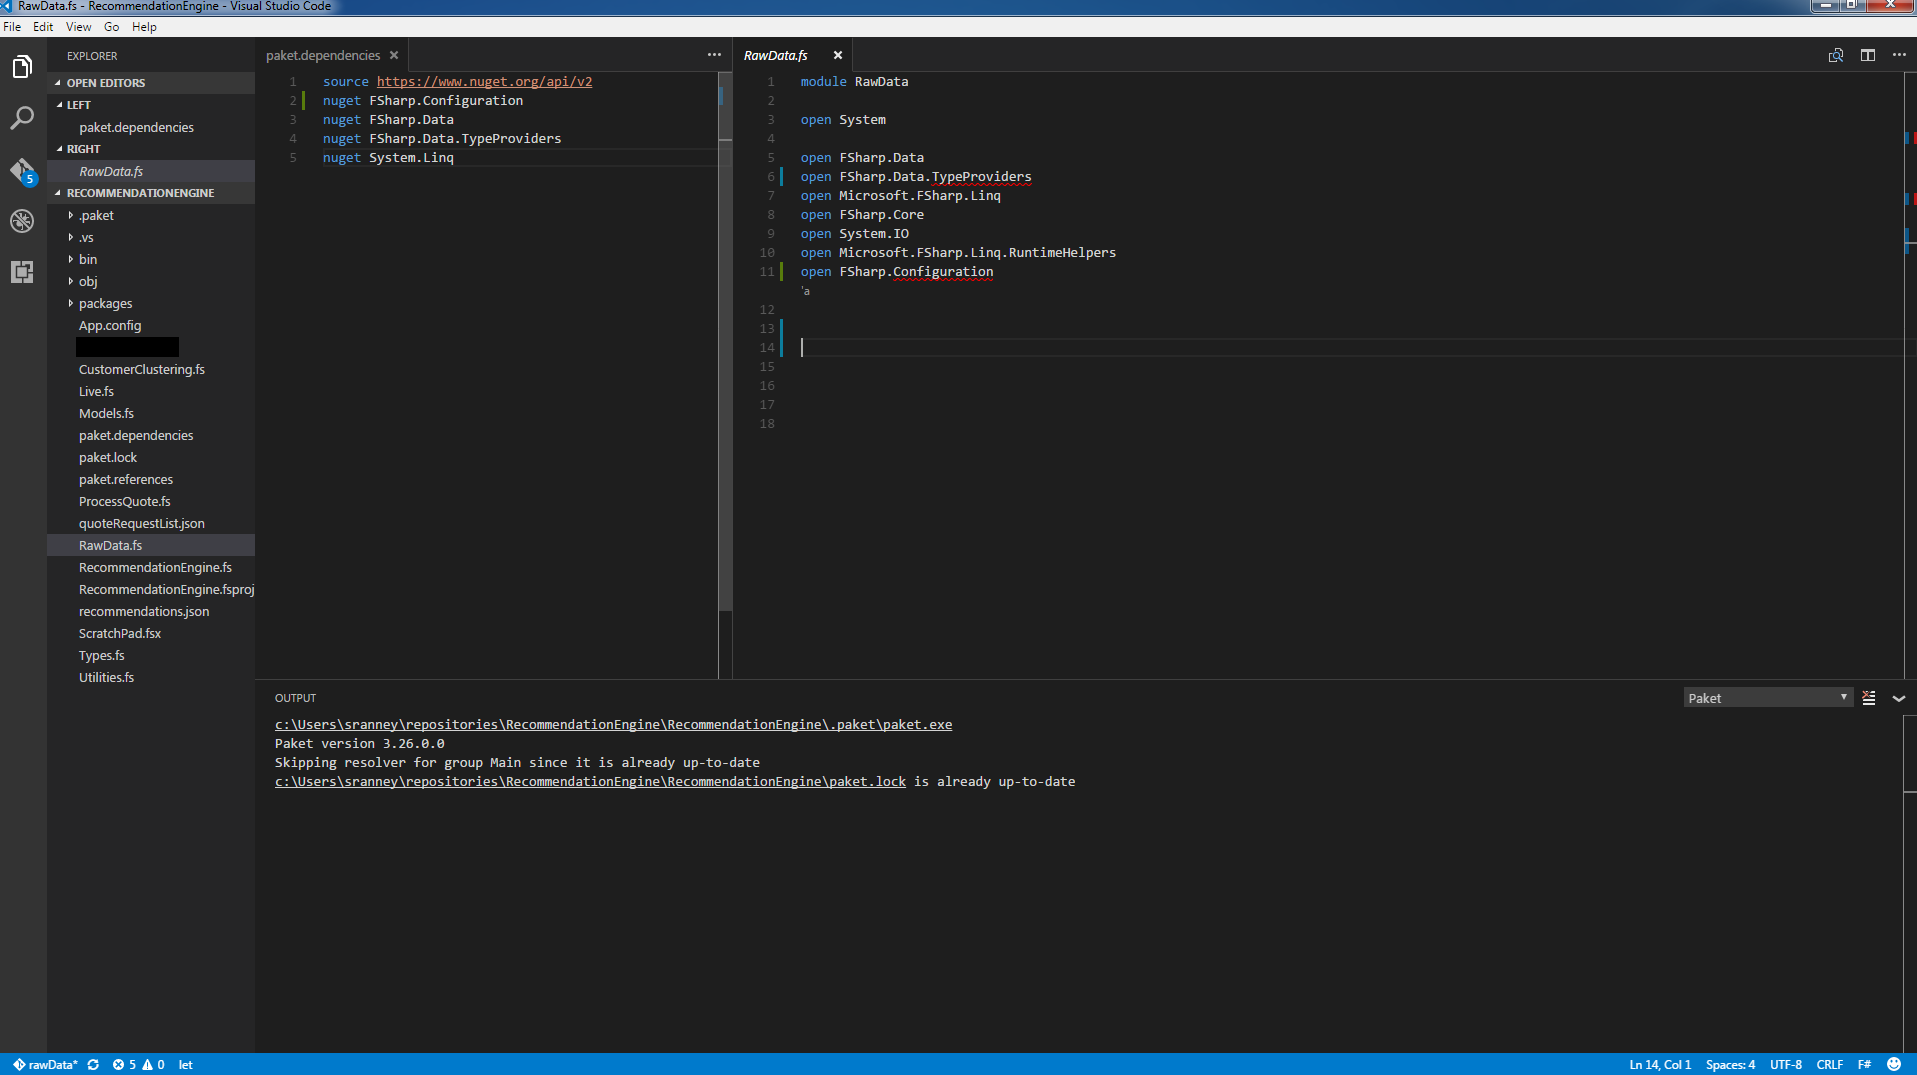Open the Help menu
The width and height of the screenshot is (1917, 1075).
click(x=144, y=27)
